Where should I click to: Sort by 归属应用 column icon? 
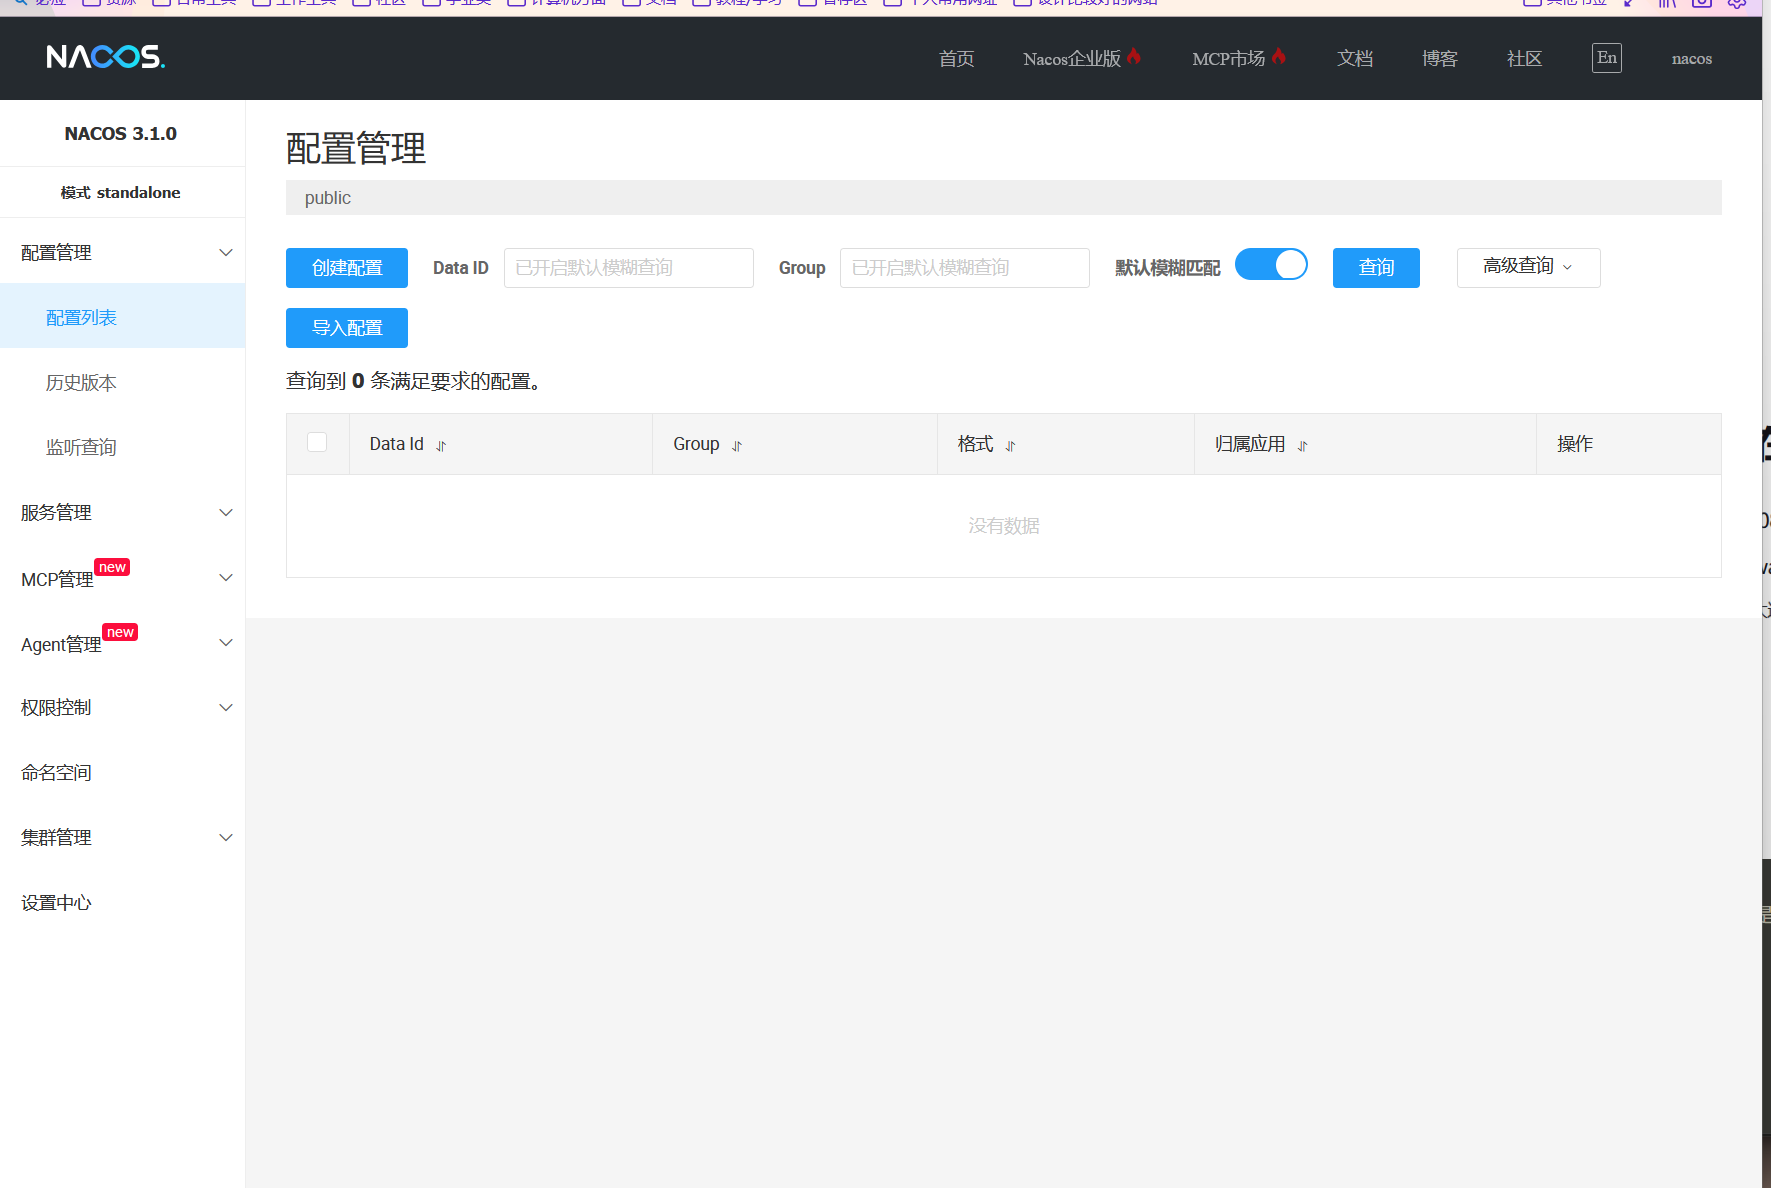[1302, 446]
